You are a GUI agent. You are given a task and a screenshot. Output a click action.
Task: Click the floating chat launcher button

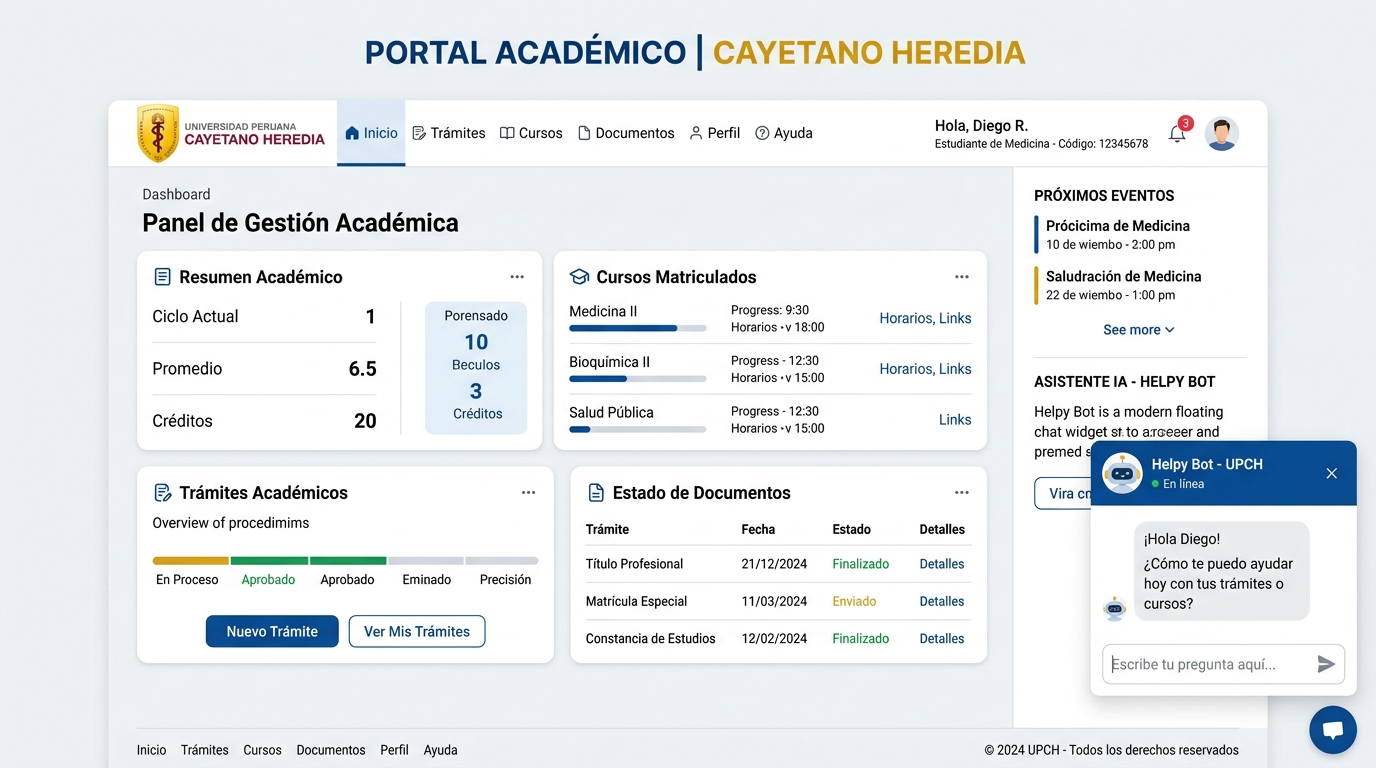coord(1333,730)
